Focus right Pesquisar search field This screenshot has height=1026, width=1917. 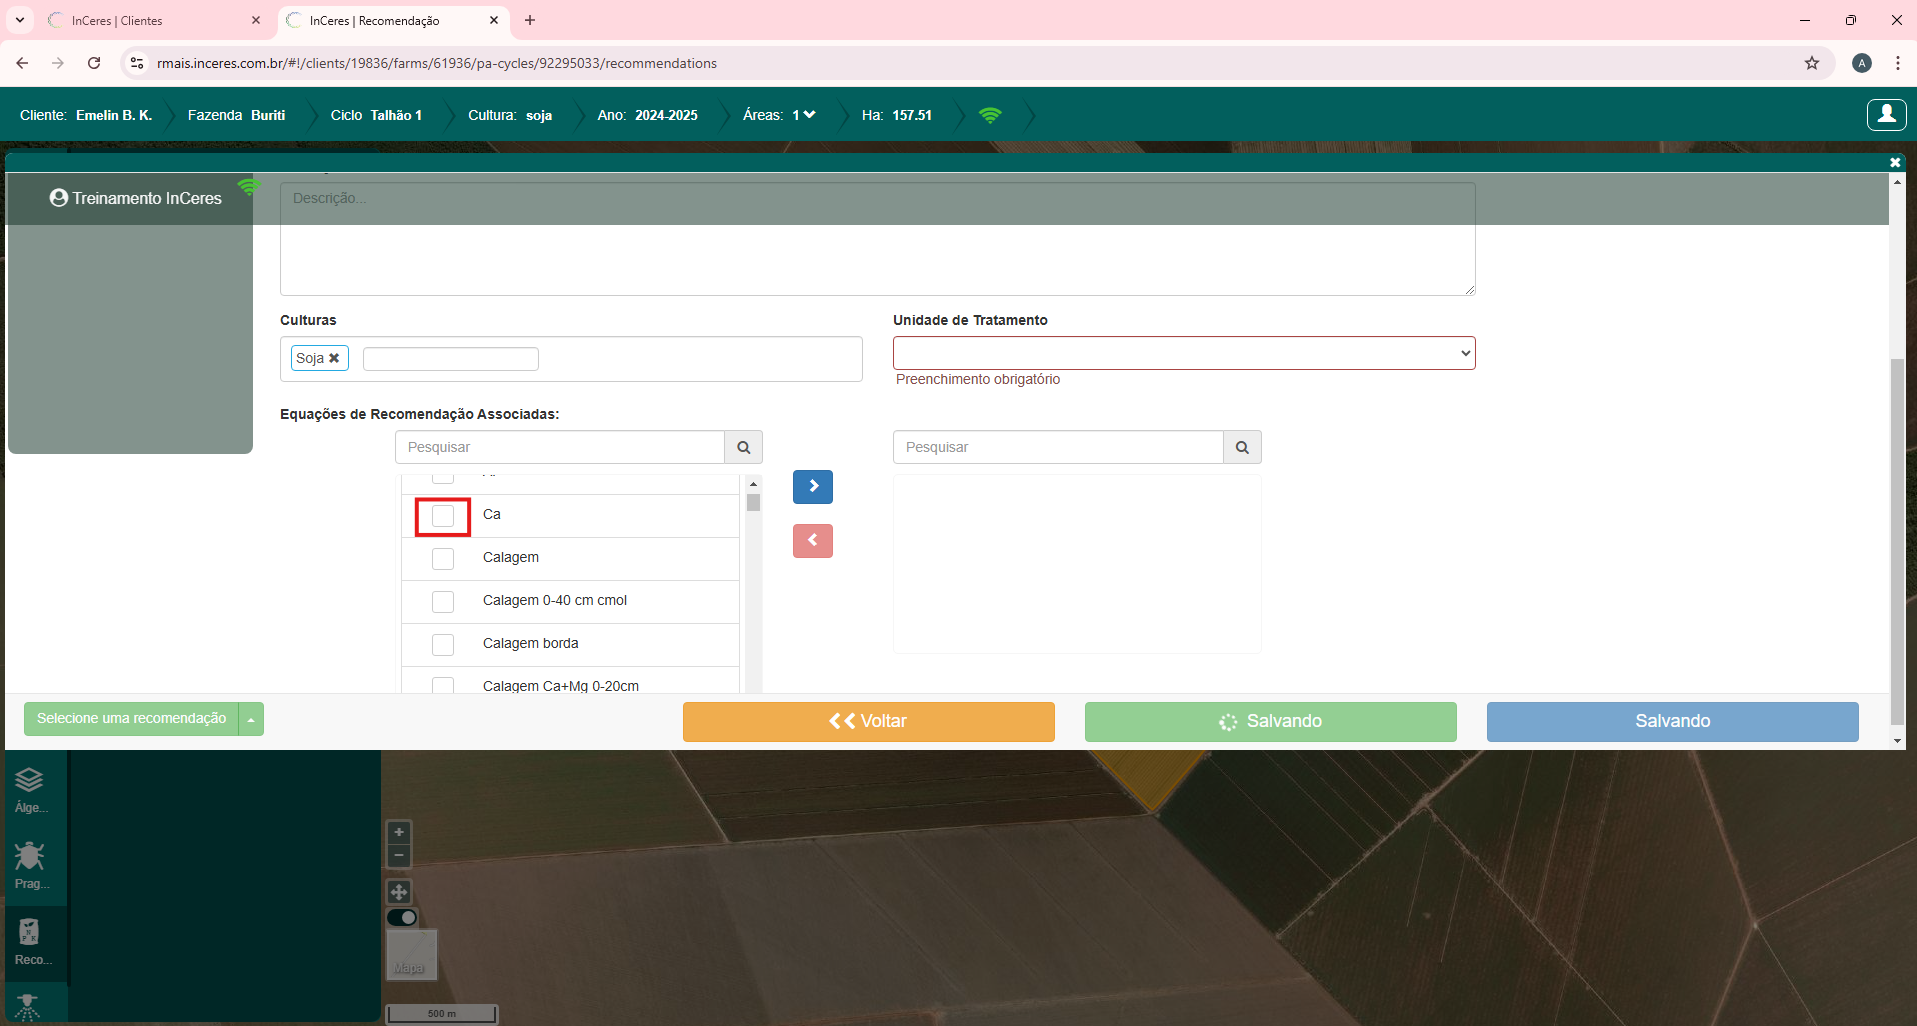point(1058,447)
